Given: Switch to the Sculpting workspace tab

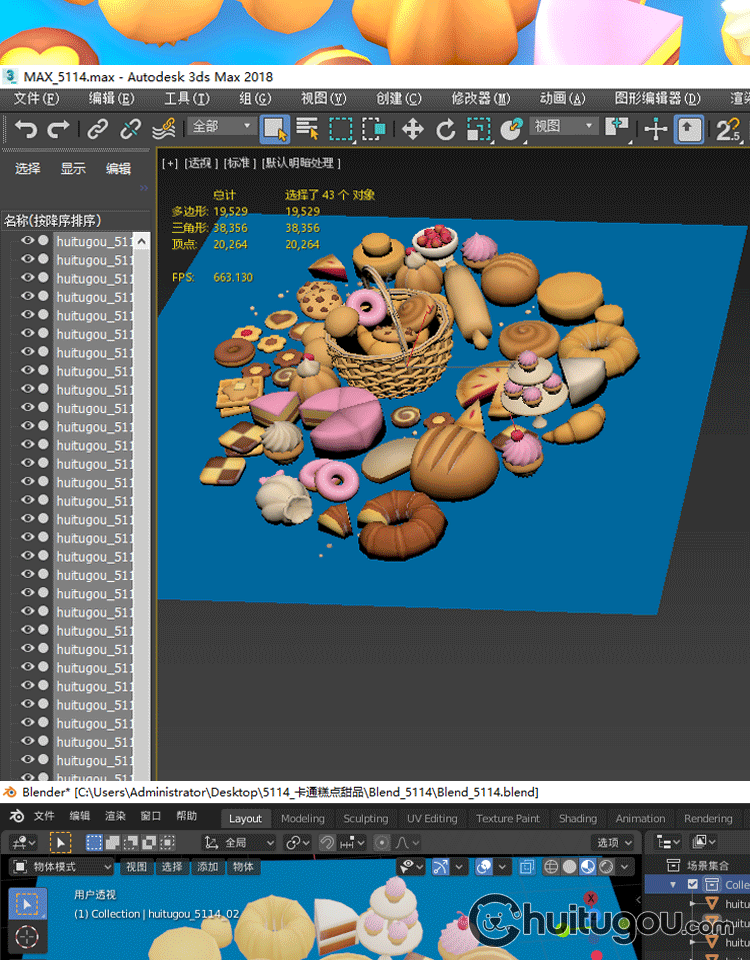Looking at the screenshot, I should coord(365,818).
